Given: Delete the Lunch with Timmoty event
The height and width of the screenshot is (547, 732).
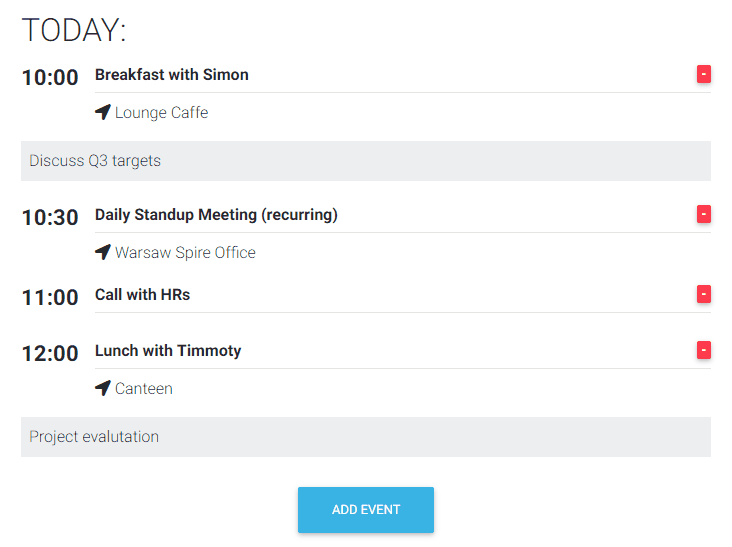Looking at the screenshot, I should point(704,350).
